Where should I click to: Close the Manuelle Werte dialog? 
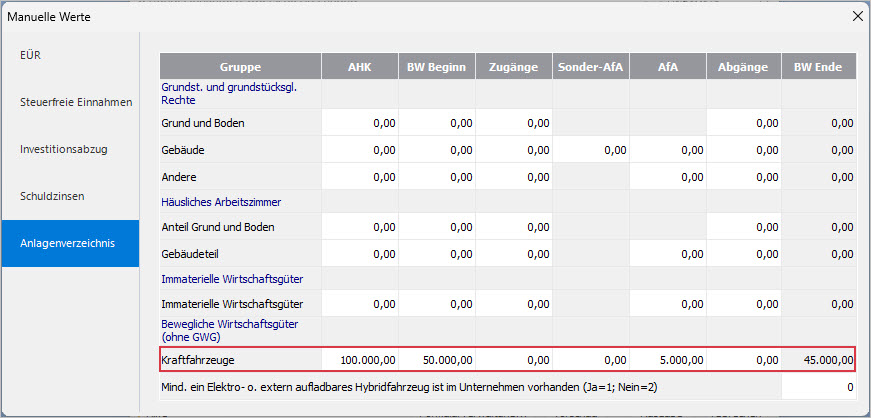[x=856, y=15]
